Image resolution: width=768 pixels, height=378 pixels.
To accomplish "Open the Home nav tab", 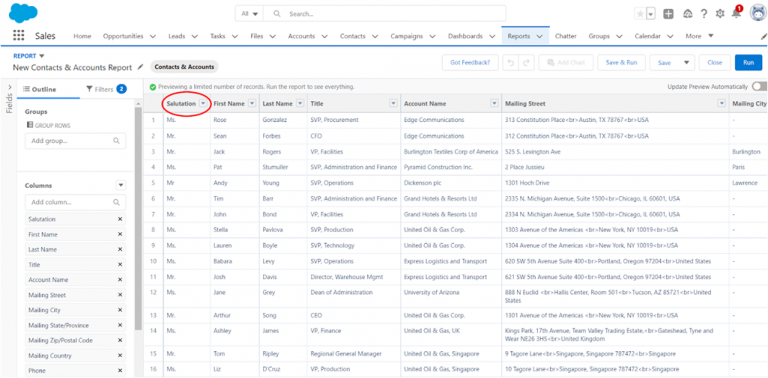I will (x=82, y=36).
